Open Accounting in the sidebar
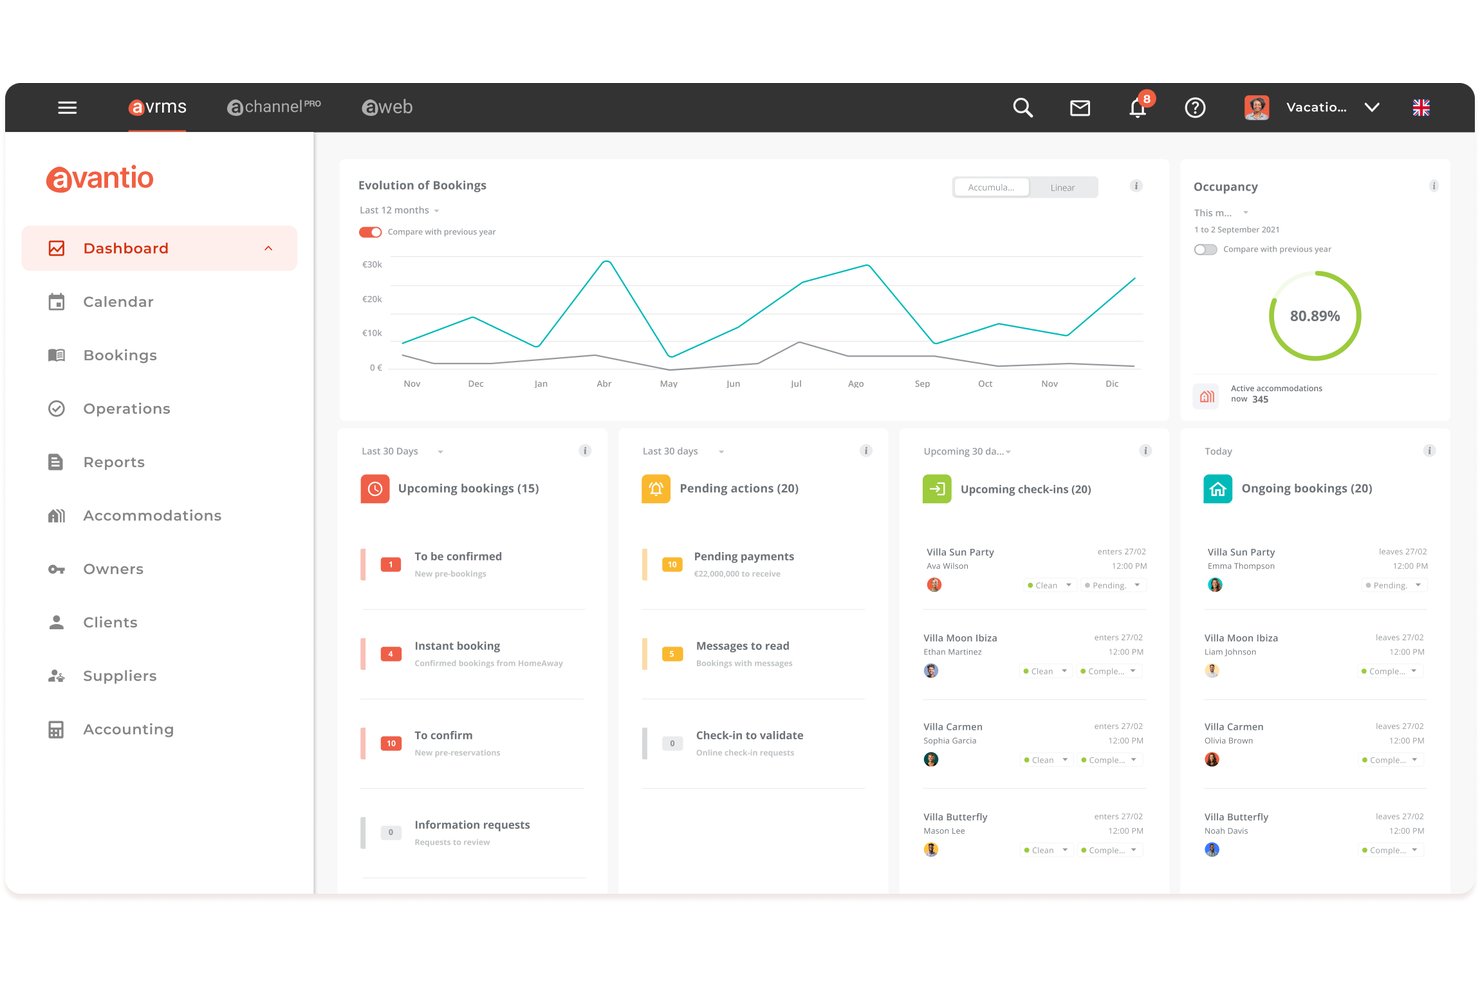This screenshot has height=987, width=1480. (x=159, y=729)
